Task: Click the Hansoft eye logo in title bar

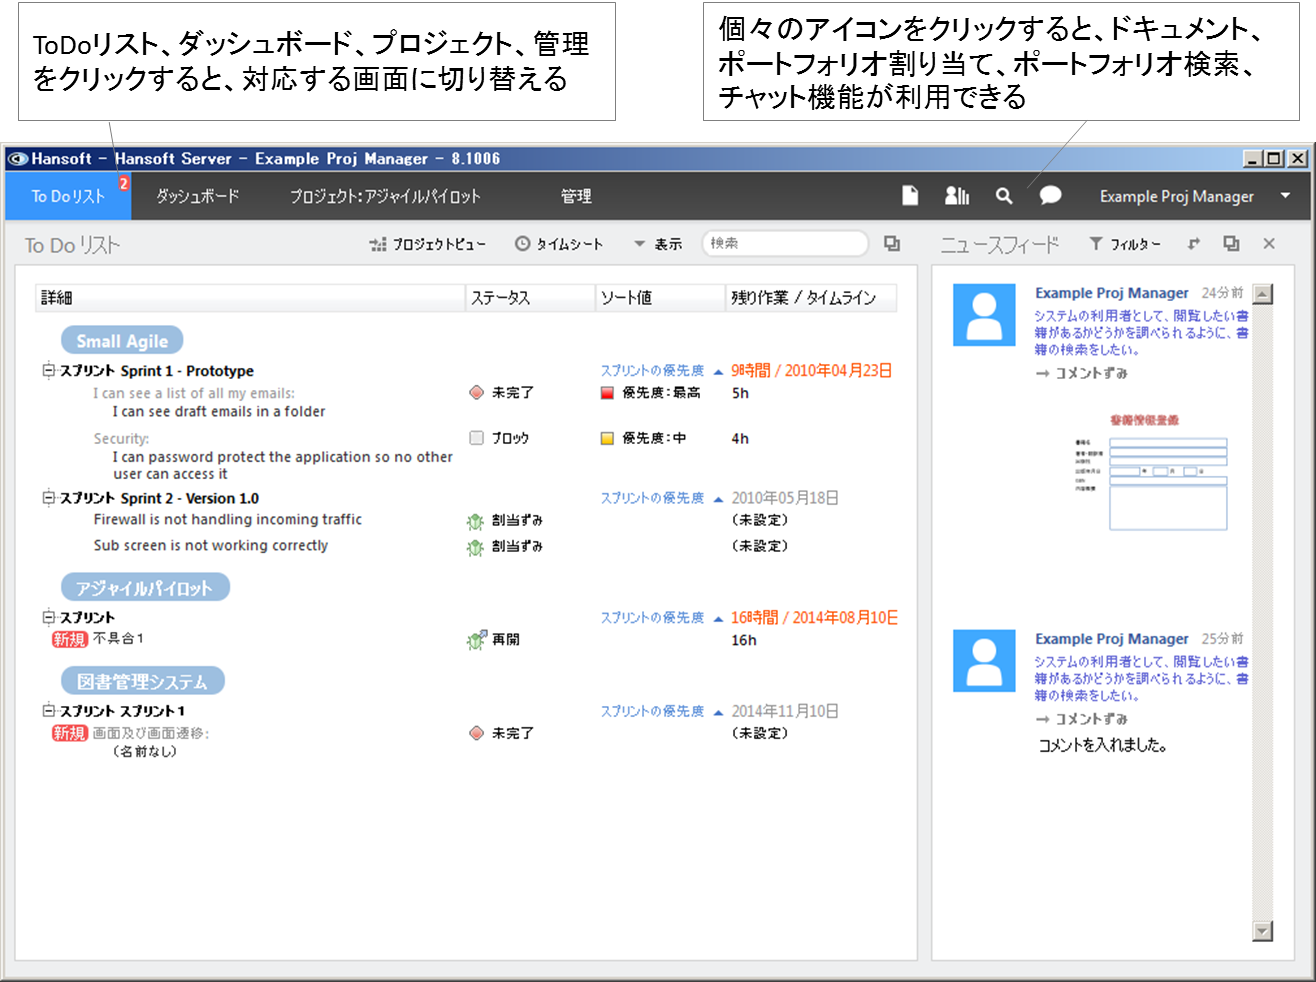Action: click(18, 159)
